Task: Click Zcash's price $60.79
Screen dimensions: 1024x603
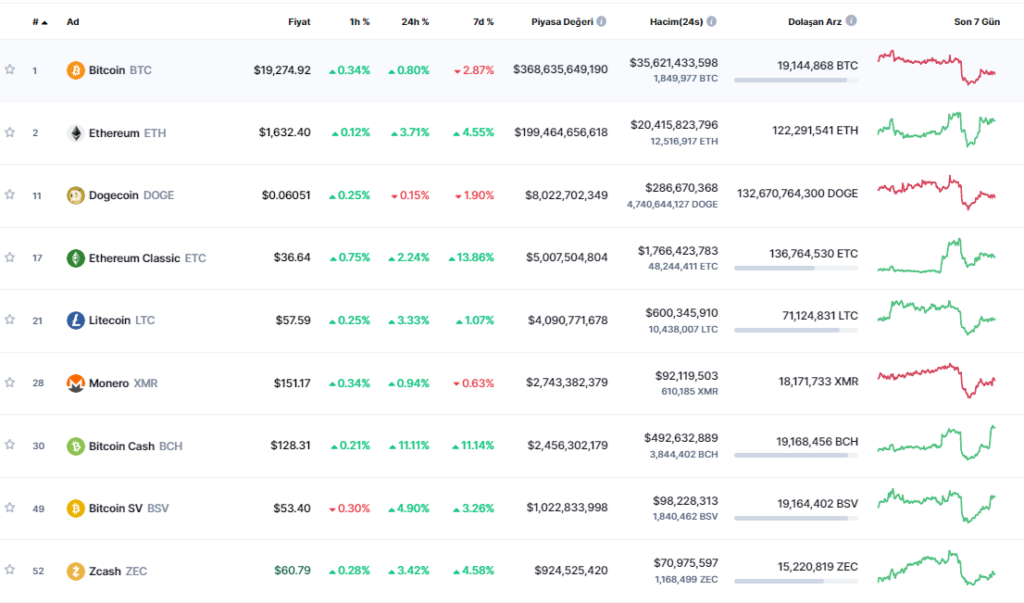Action: 293,570
